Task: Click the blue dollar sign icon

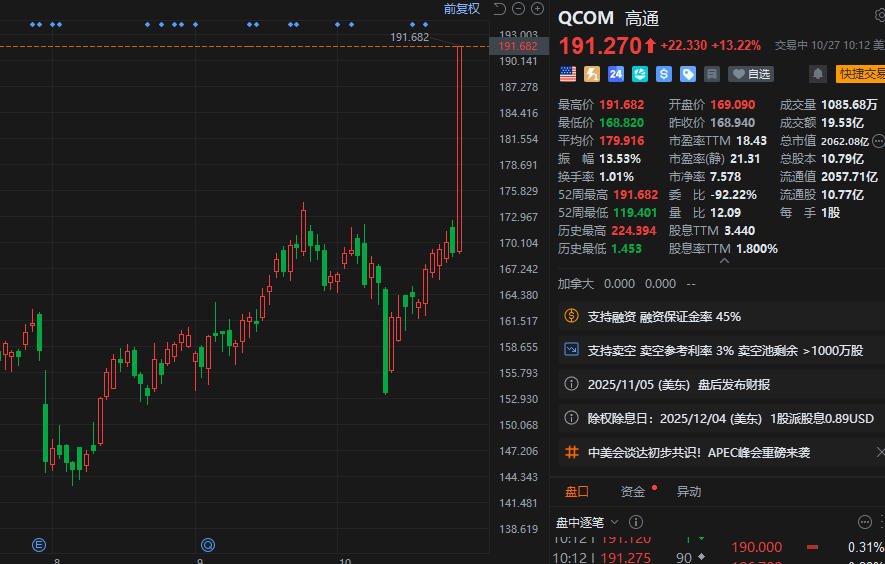Action: coord(664,74)
